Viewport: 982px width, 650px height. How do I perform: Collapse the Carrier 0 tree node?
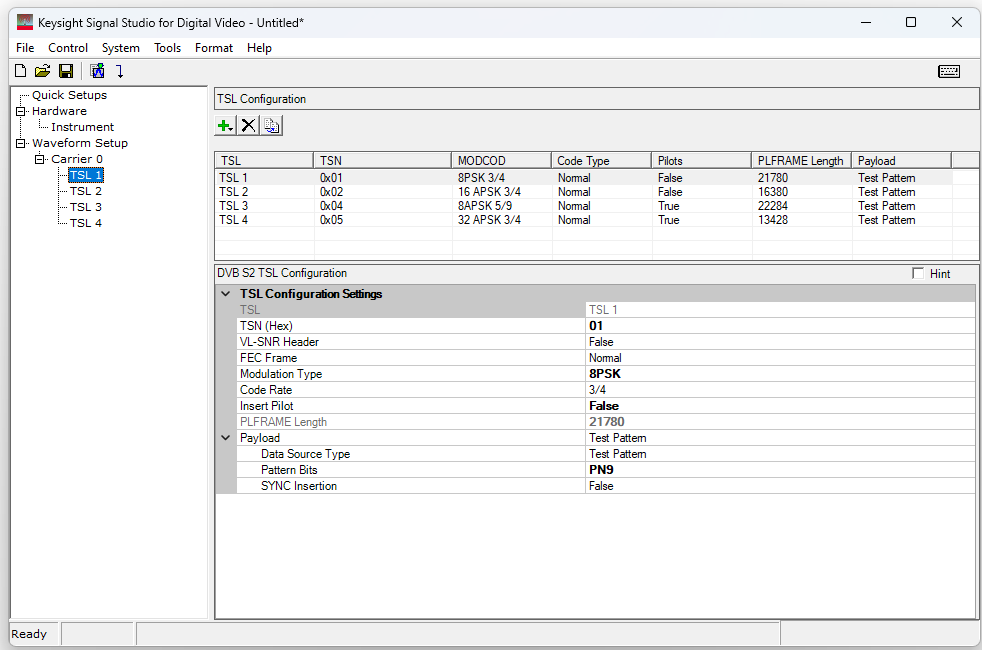point(39,159)
